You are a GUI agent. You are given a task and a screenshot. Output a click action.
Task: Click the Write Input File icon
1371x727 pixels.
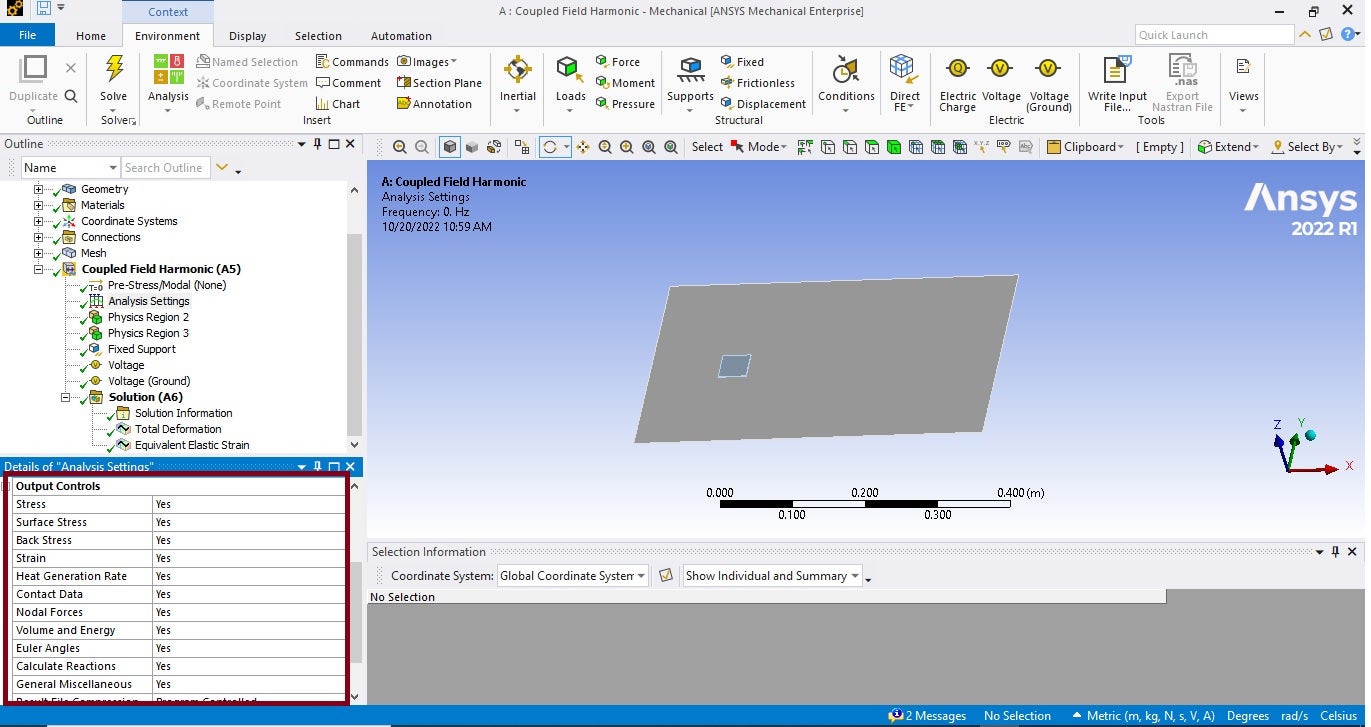click(x=1116, y=70)
